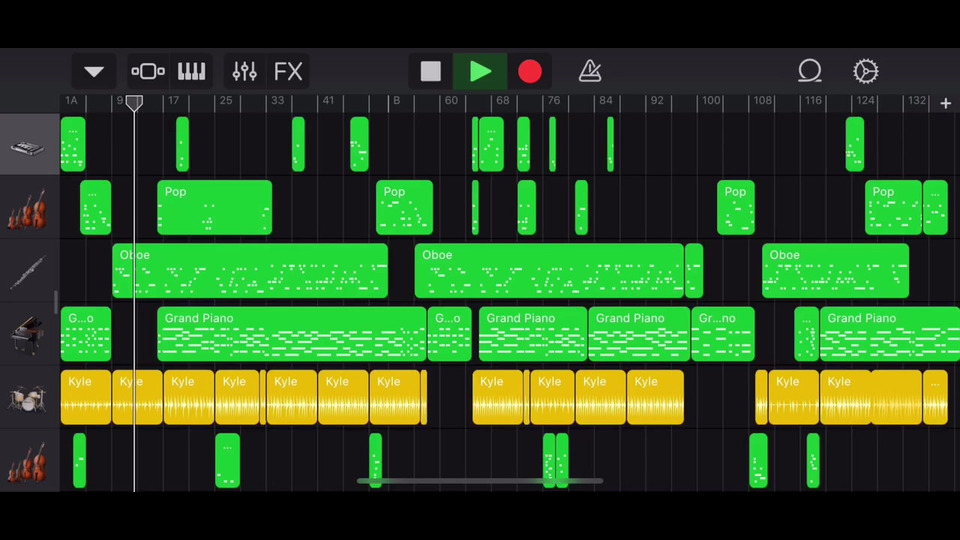Select the G...o piano region near bar 60
This screenshot has height=540, width=960.
tap(449, 334)
